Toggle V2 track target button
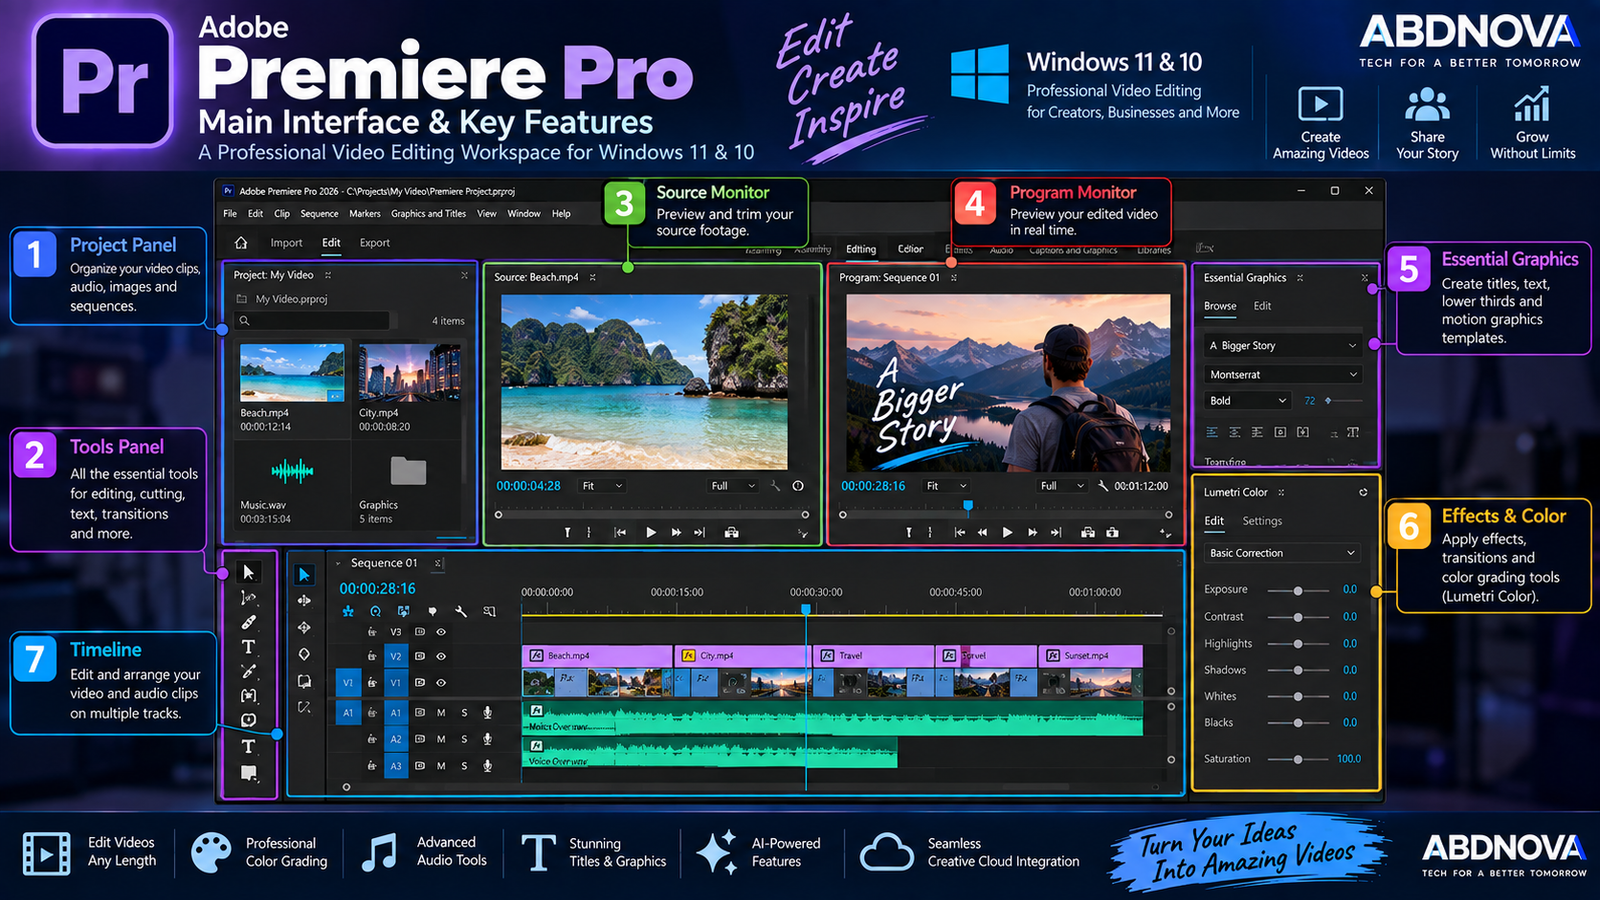 (x=396, y=657)
